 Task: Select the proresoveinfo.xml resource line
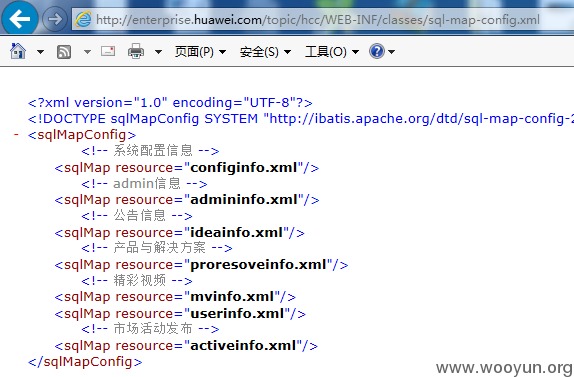(x=201, y=265)
